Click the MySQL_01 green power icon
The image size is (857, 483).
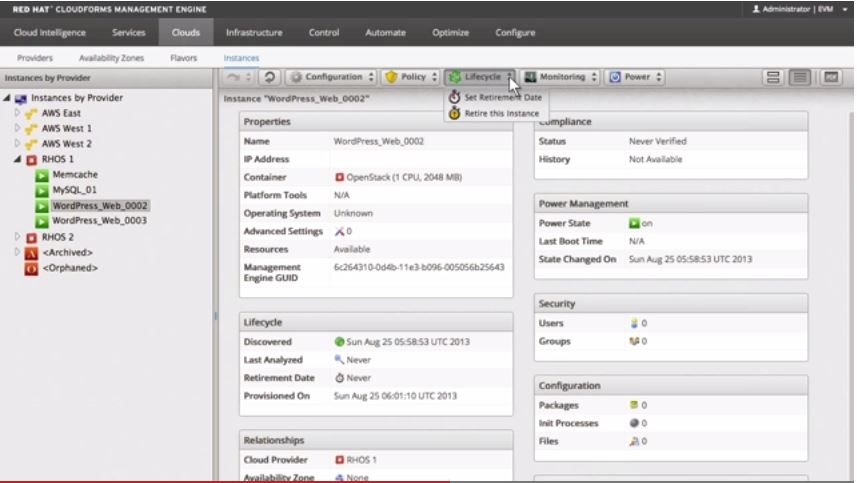(x=42, y=190)
